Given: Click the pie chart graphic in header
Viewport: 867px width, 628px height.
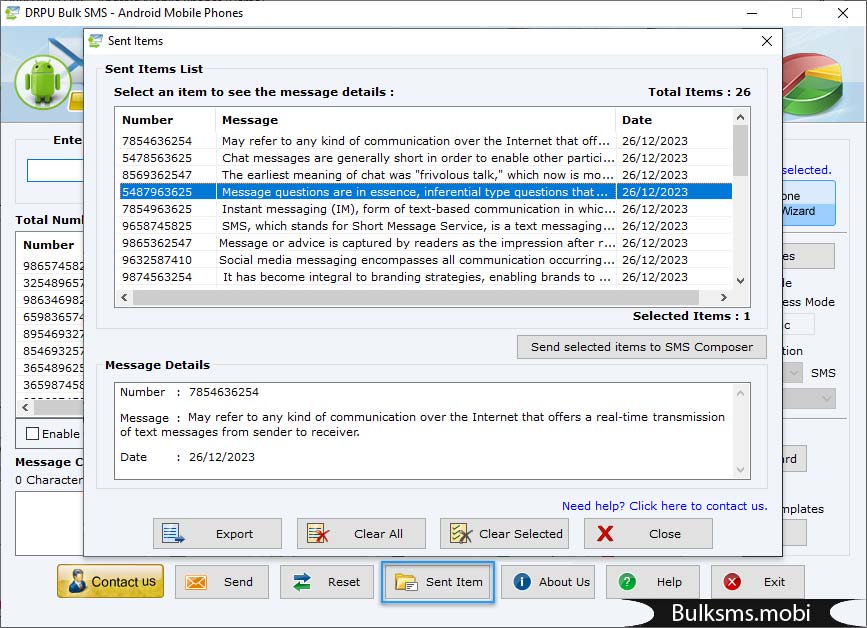Looking at the screenshot, I should point(813,83).
